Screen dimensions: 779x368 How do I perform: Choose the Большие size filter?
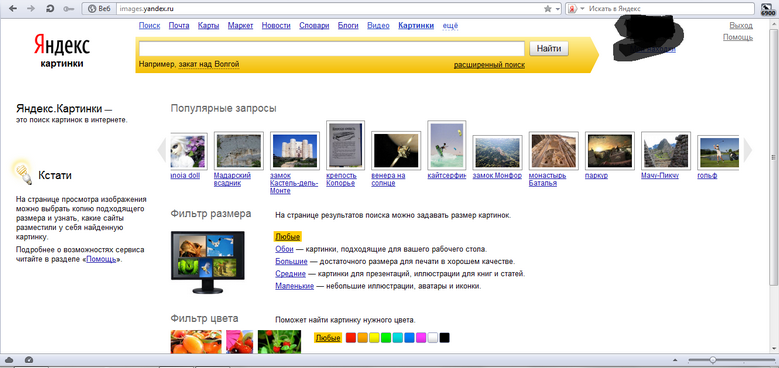pos(291,261)
